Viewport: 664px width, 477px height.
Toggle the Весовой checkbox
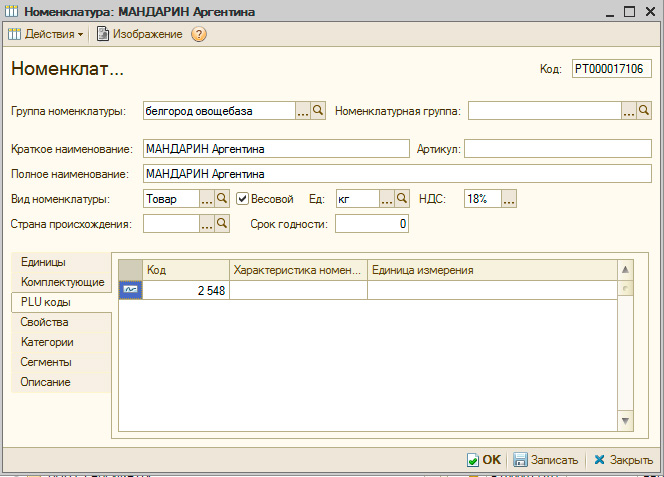coord(242,199)
